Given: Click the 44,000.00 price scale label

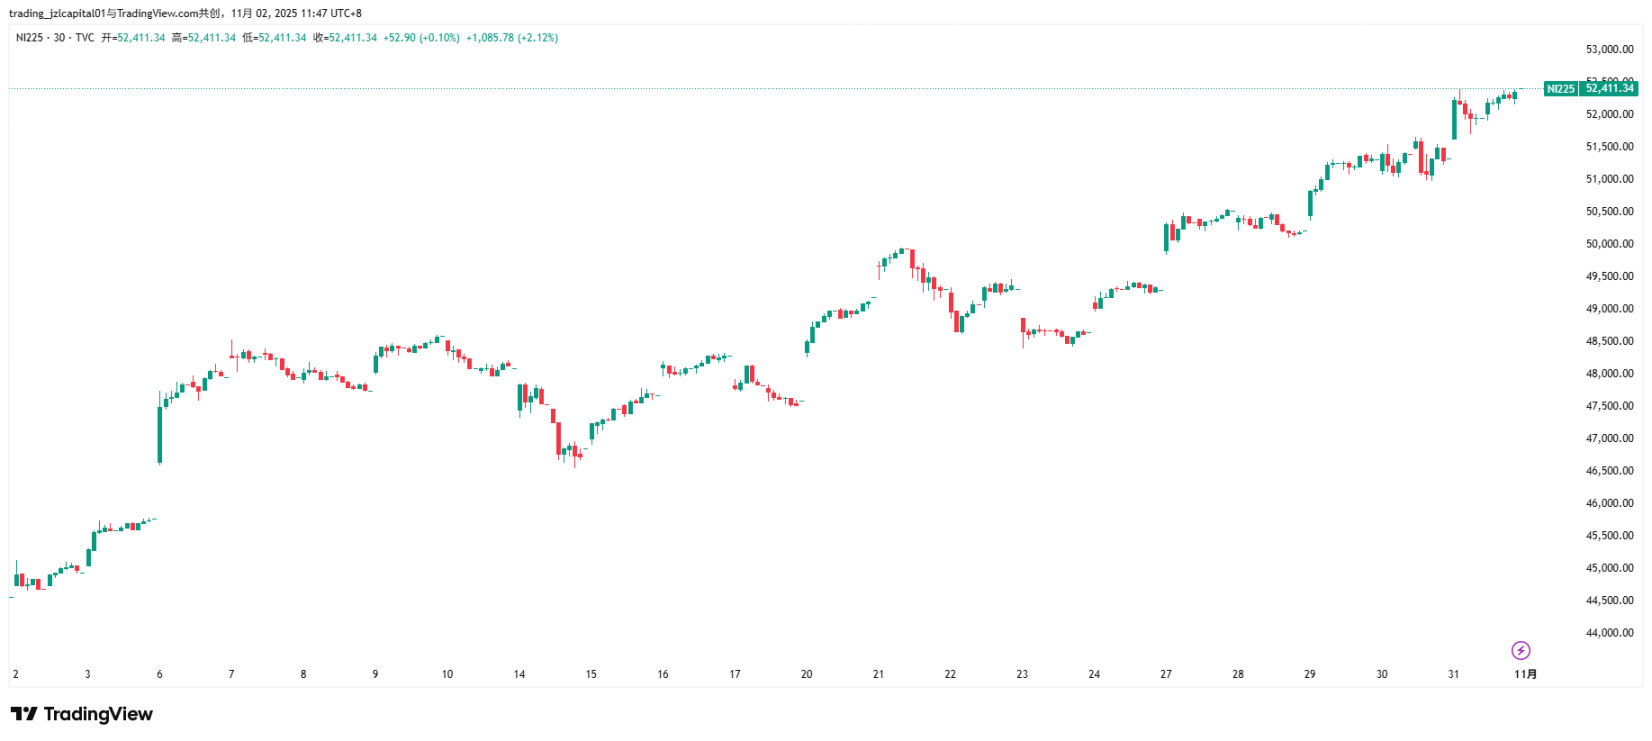Looking at the screenshot, I should click(x=1609, y=633).
